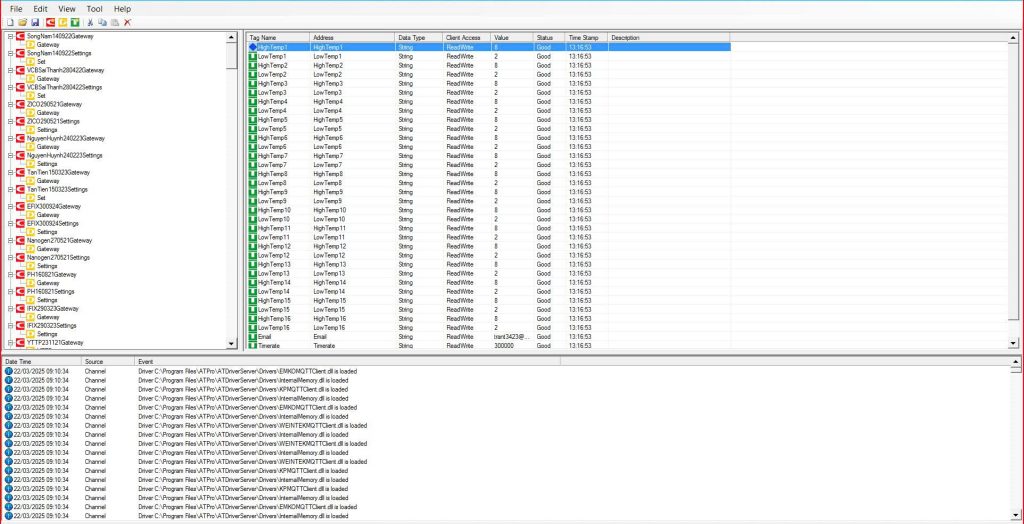Screen dimensions: 1024x524
Task: Click the green tag icon of LowTemp1
Action: [x=253, y=56]
